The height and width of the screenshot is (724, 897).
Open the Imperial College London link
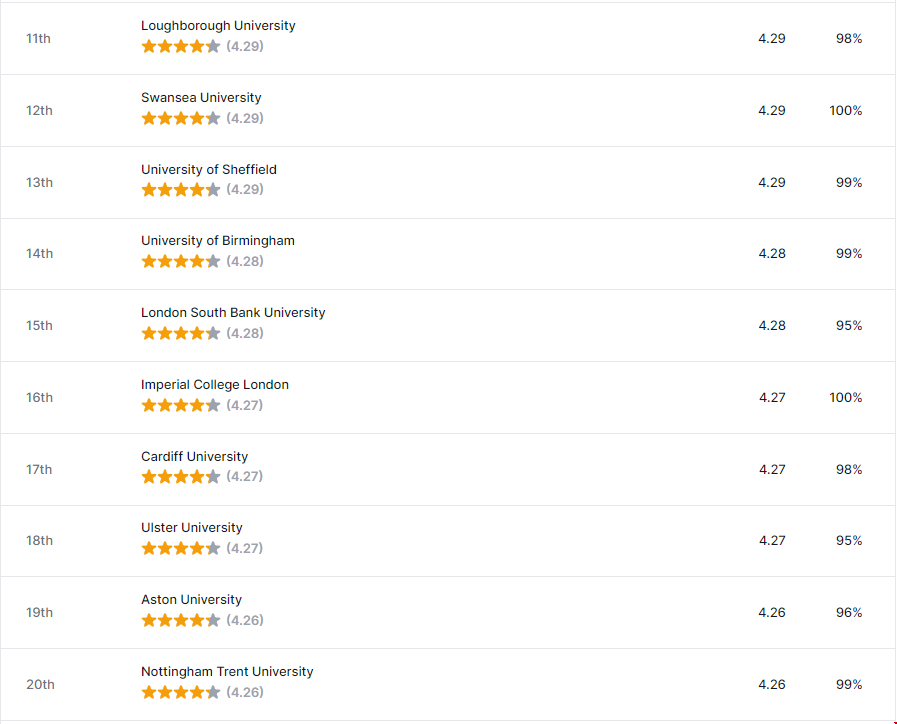point(215,385)
